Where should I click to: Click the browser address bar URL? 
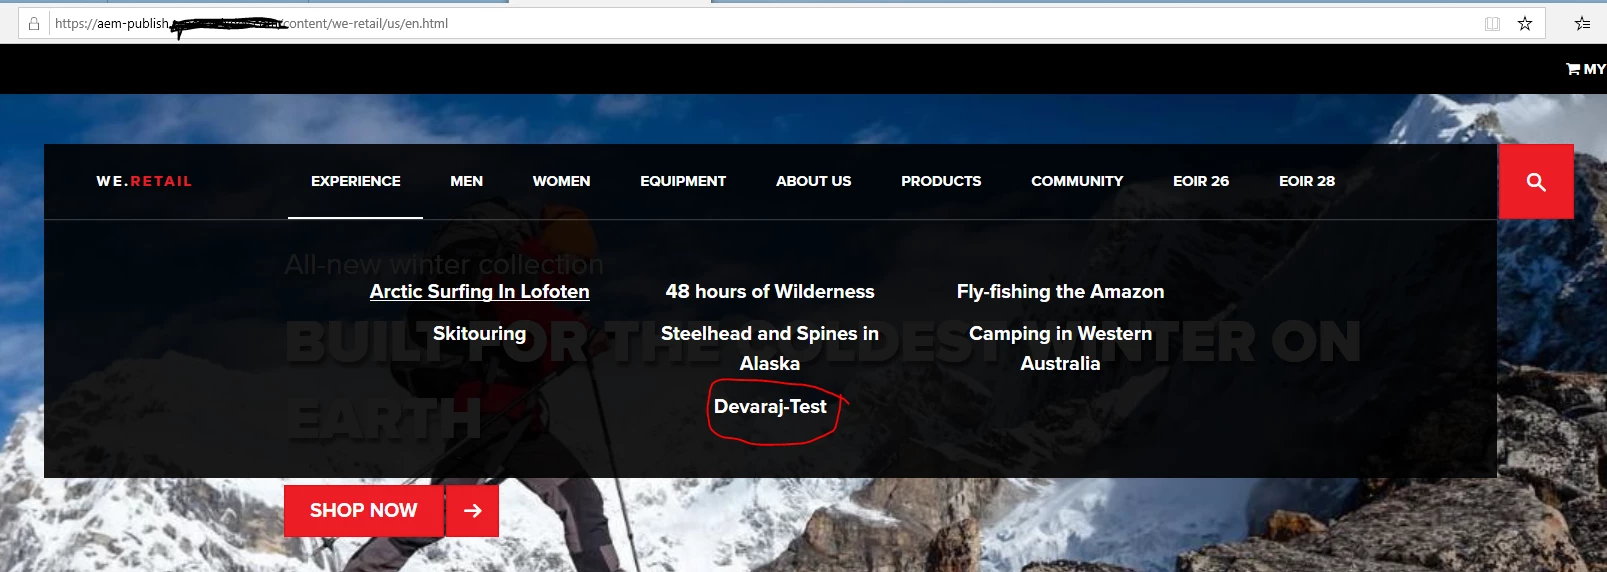coord(251,23)
